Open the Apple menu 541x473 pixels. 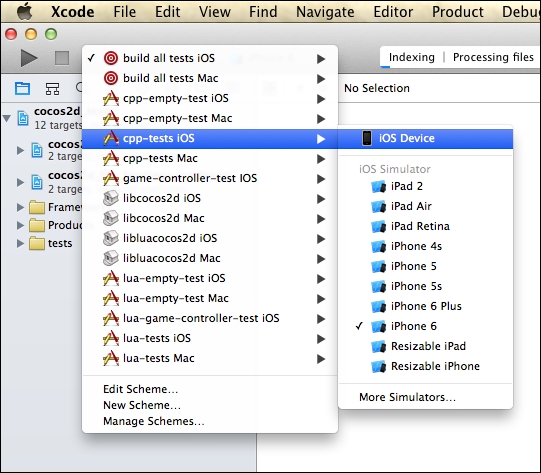24,11
